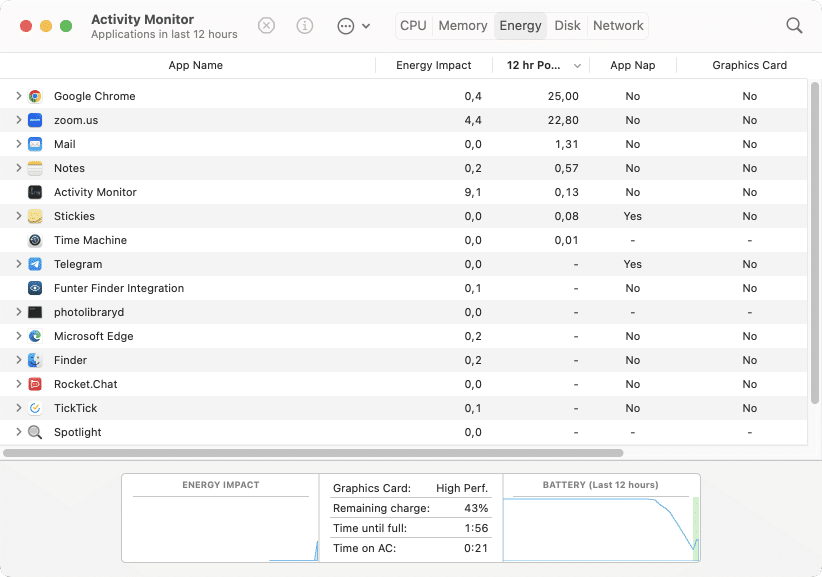Select the Rocket.Chat row name
The image size is (822, 577).
click(x=85, y=384)
